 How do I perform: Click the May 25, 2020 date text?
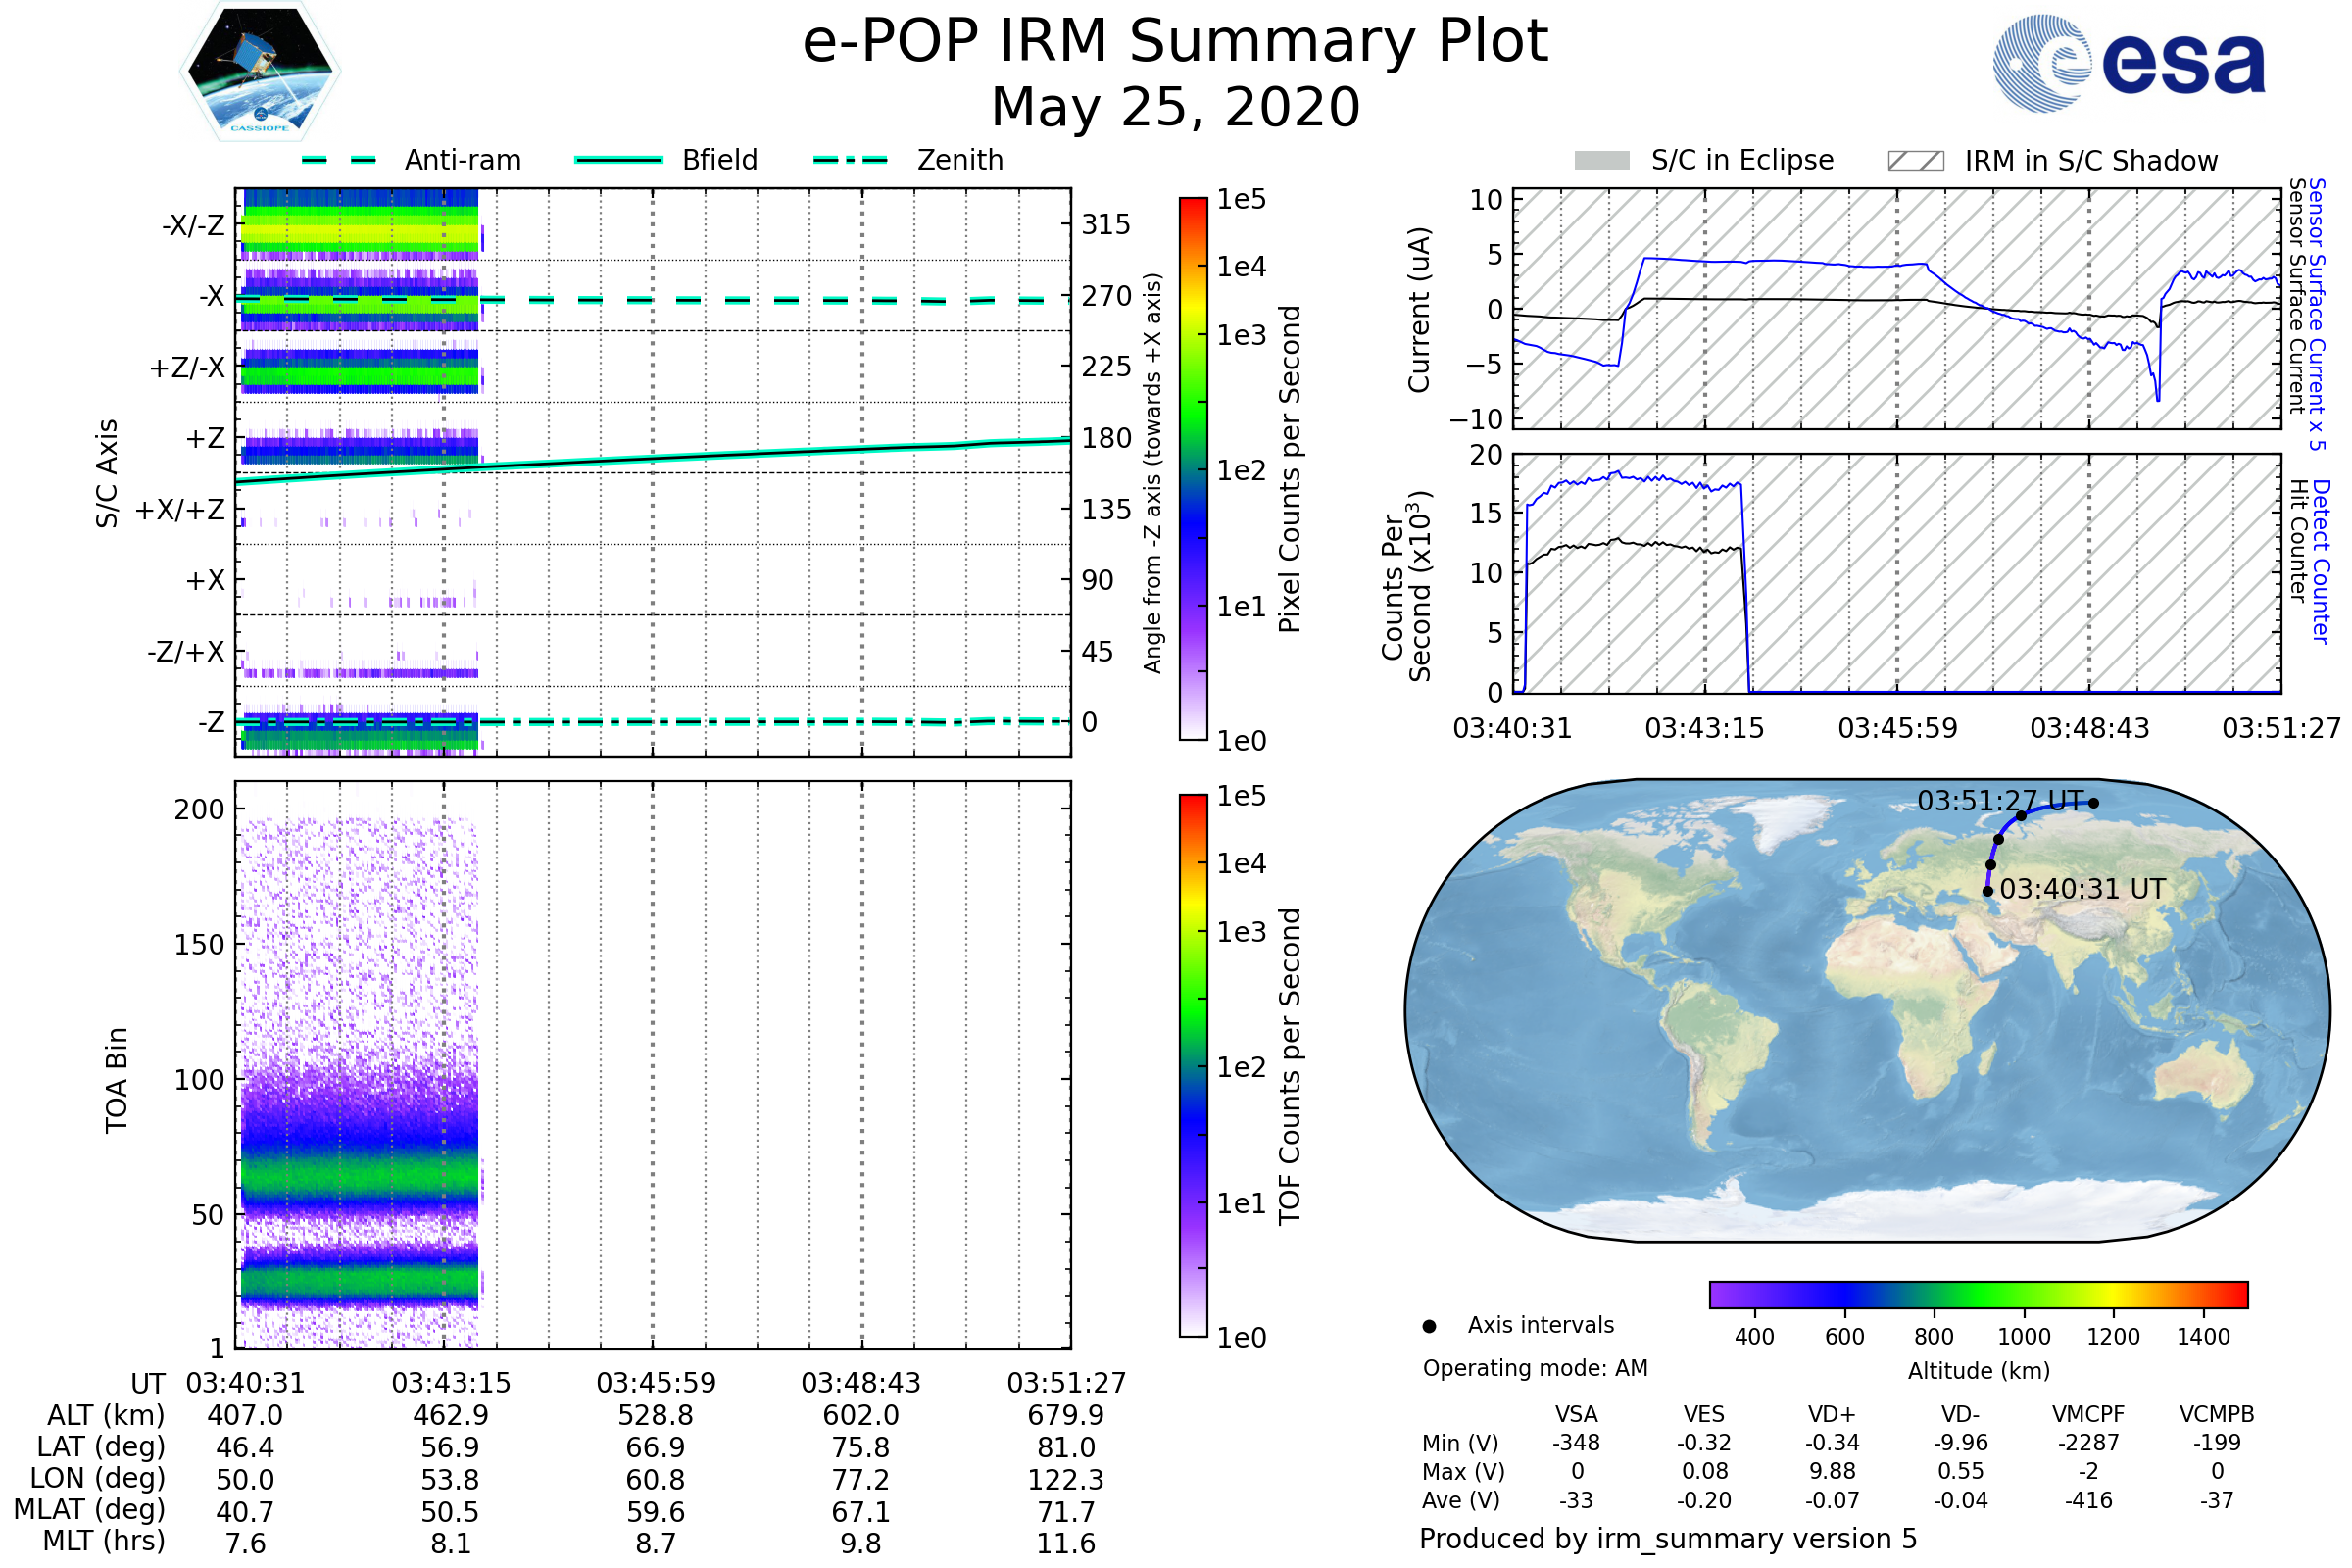click(1175, 107)
